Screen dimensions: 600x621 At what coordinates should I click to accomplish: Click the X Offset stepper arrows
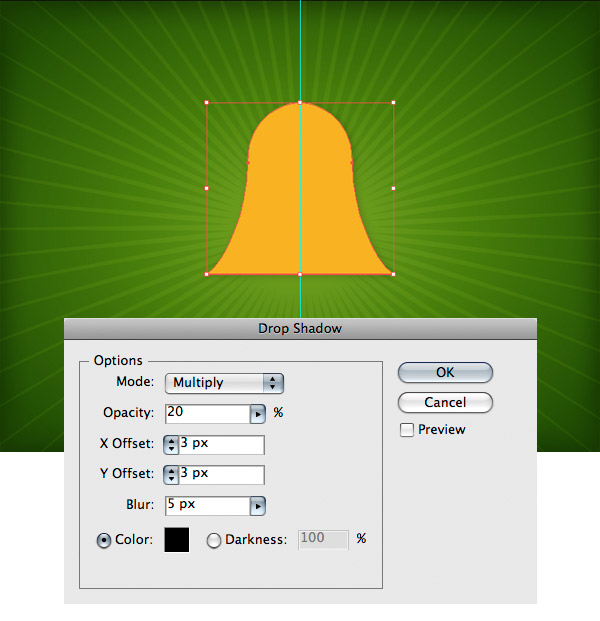tap(171, 444)
